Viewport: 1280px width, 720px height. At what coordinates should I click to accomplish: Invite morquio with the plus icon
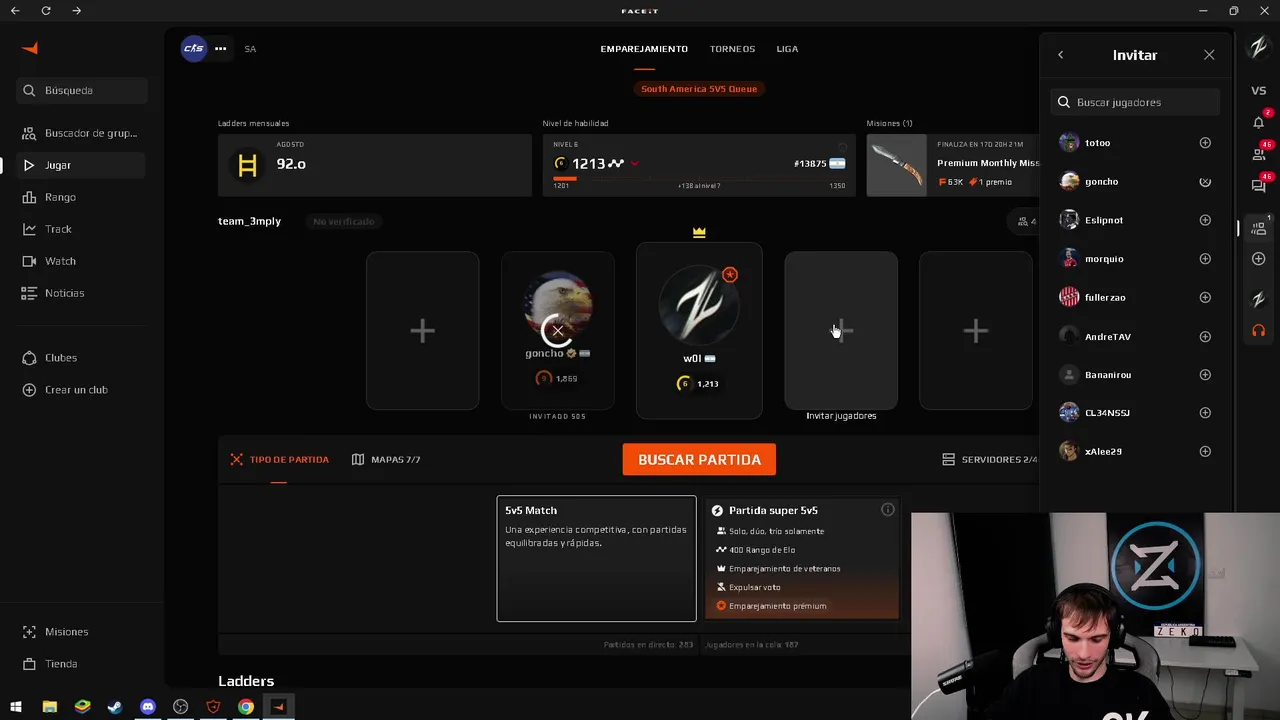[x=1205, y=259]
